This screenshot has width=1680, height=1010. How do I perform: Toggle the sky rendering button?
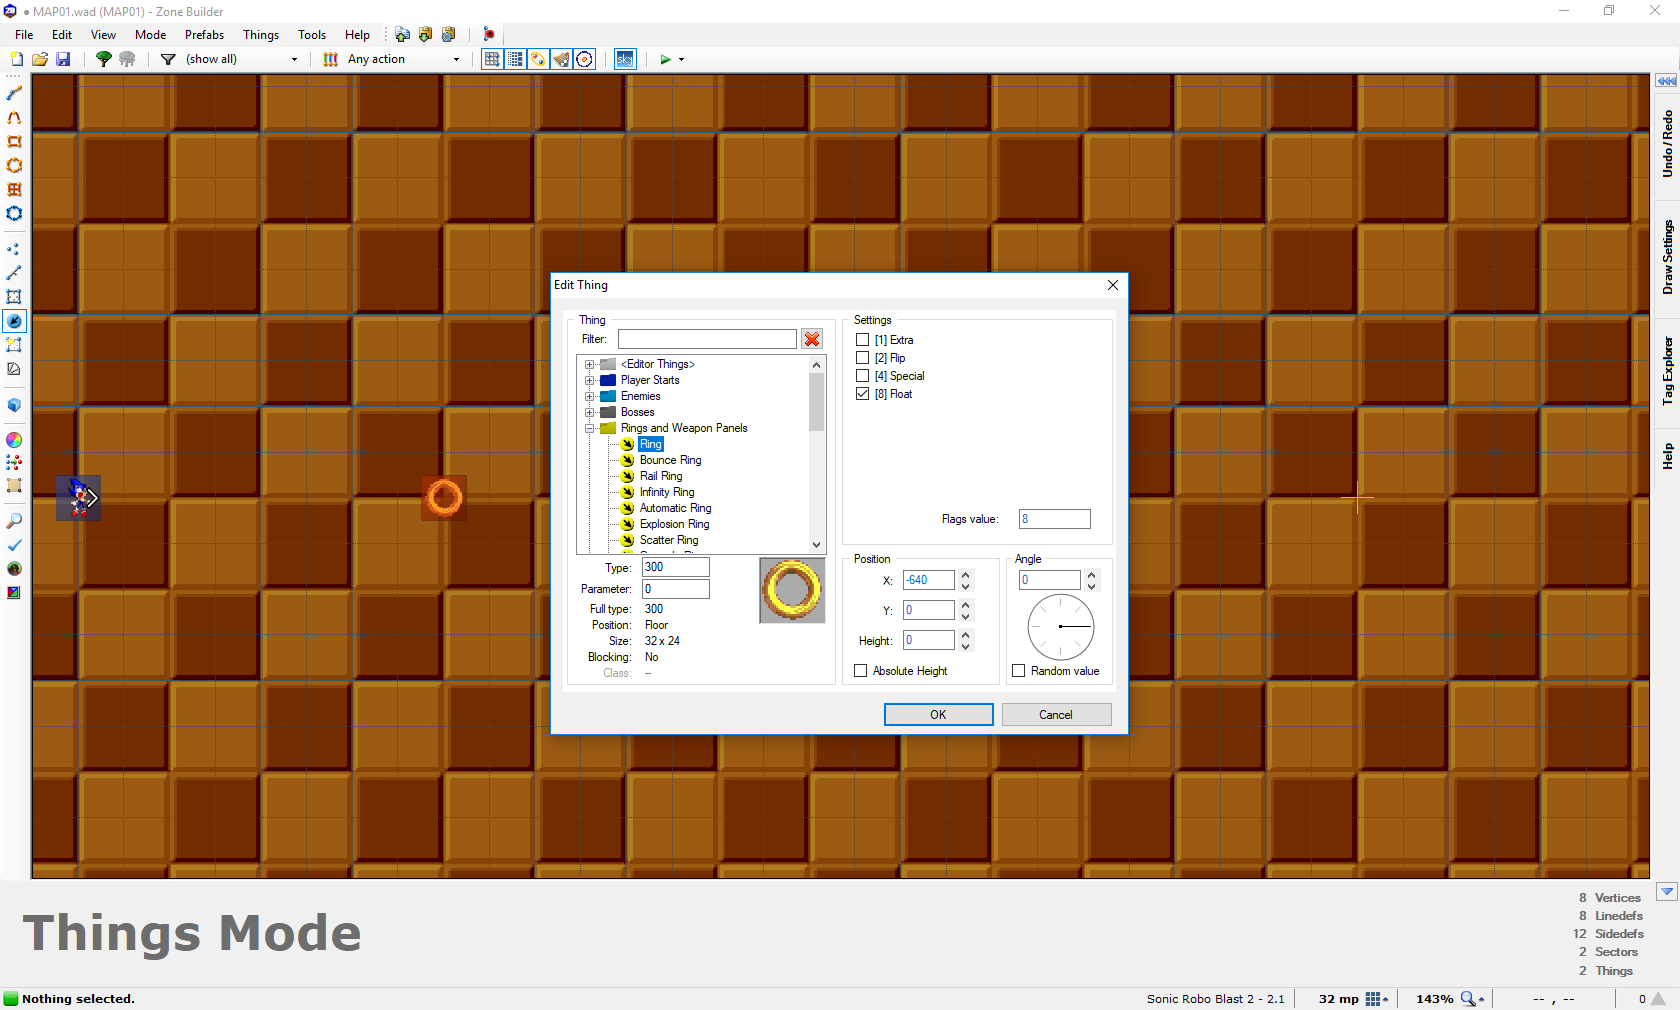pyautogui.click(x=624, y=60)
